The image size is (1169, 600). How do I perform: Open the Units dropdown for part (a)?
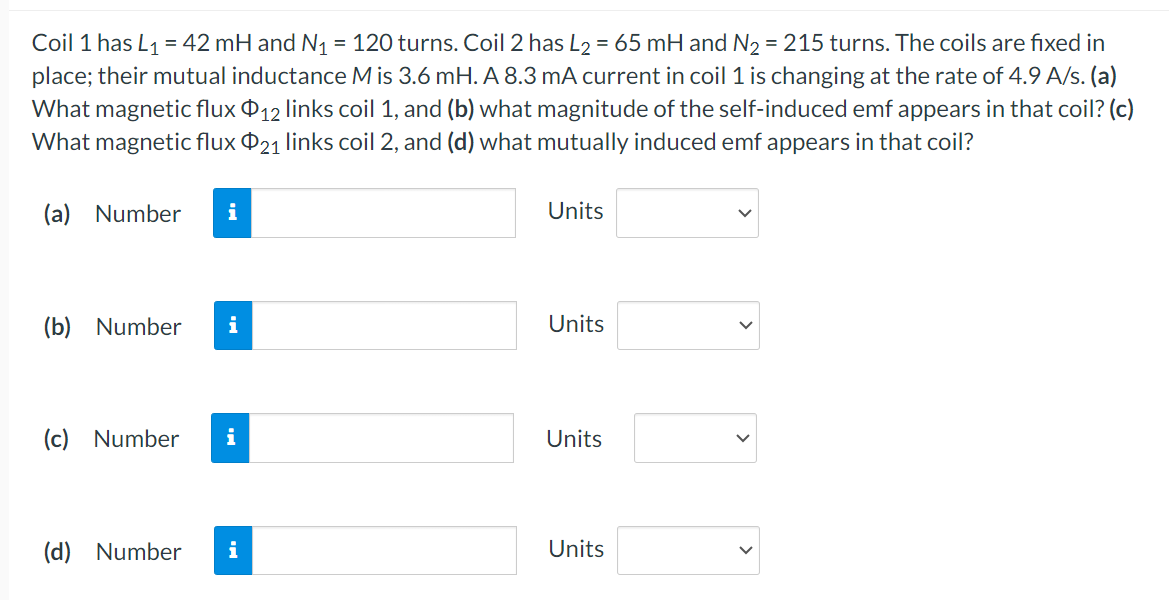tap(687, 213)
